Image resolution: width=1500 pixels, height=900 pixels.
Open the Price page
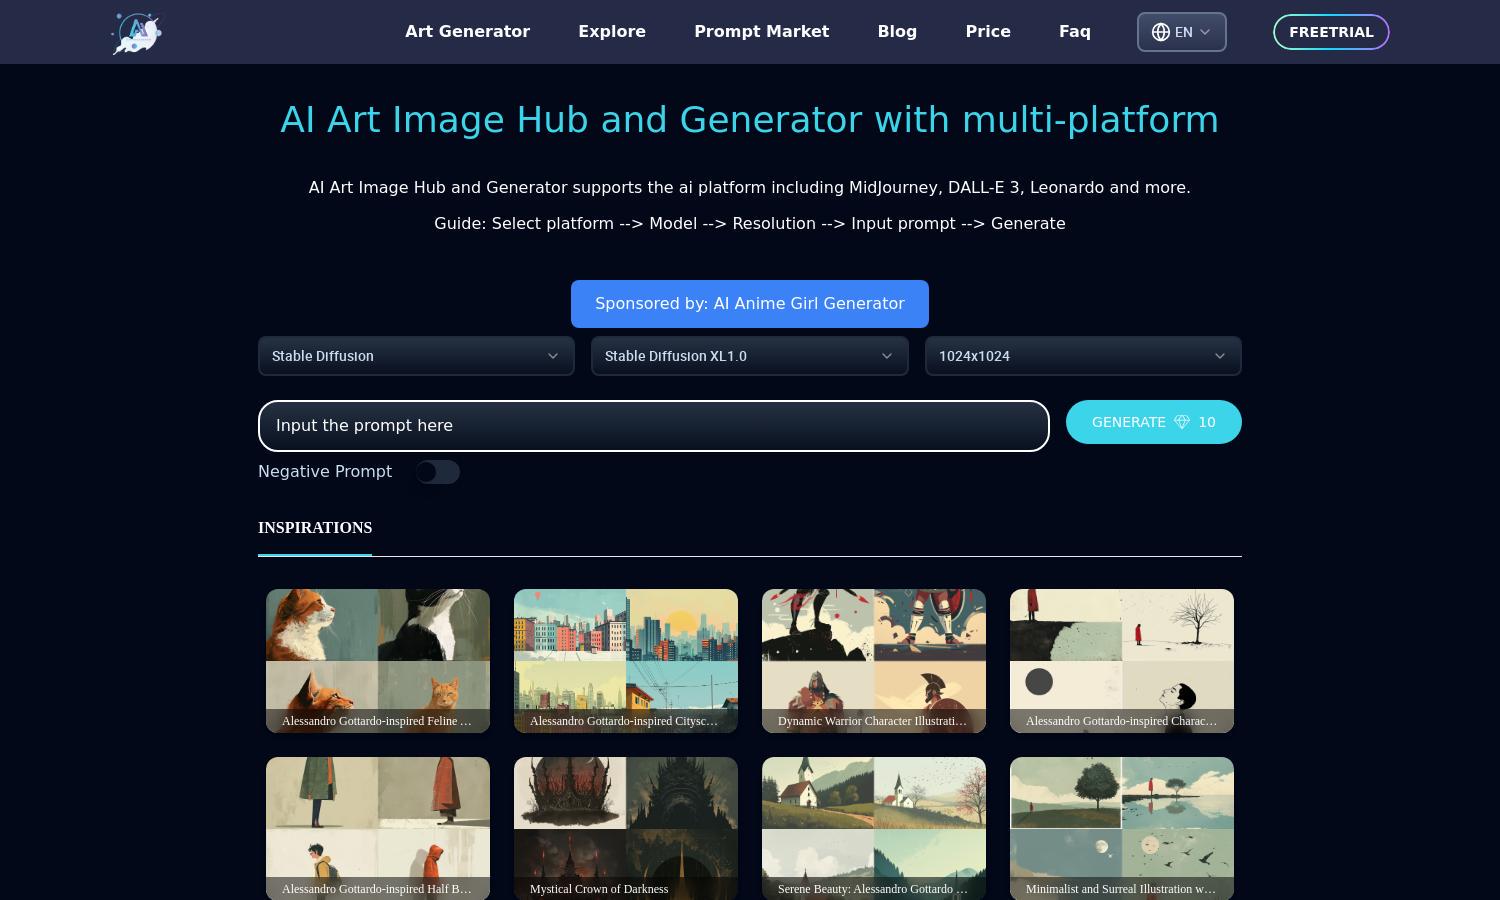[988, 32]
